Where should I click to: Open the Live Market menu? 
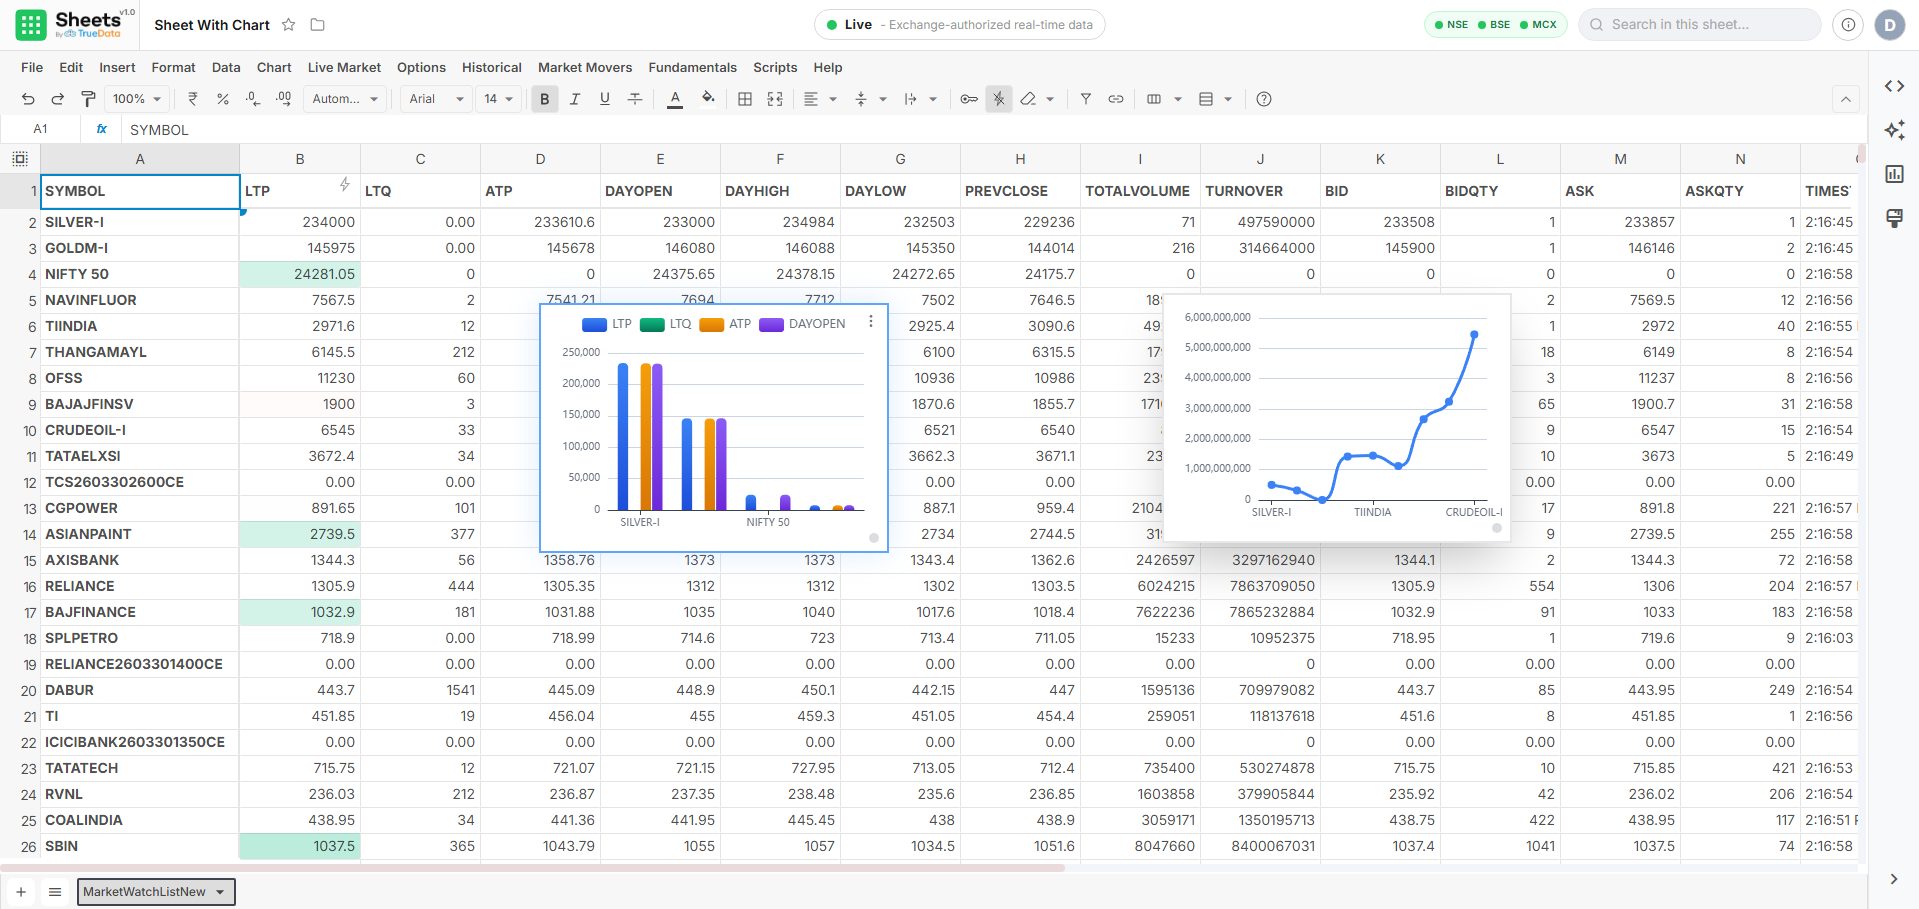[x=344, y=67]
